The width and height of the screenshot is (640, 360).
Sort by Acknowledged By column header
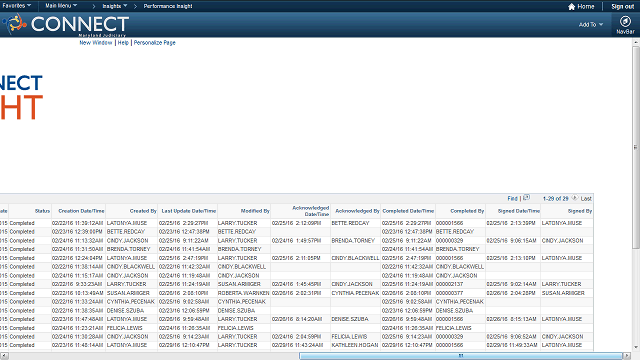click(357, 211)
